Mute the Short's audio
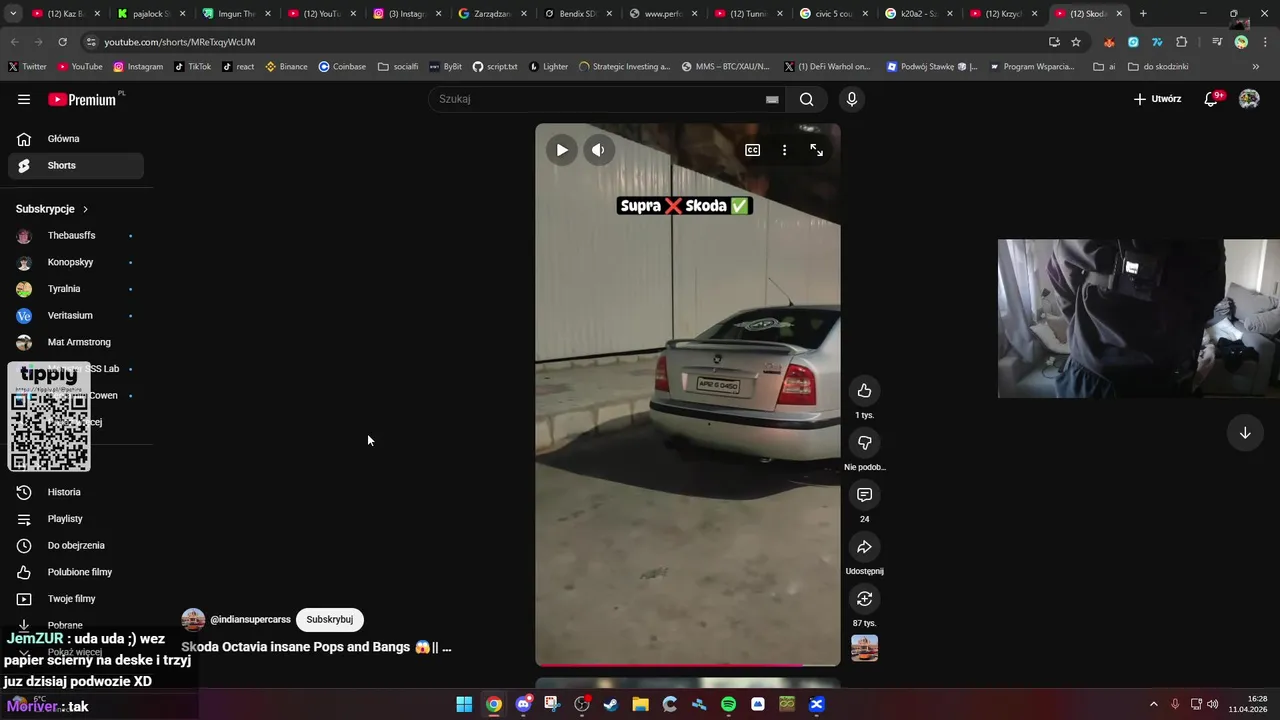Viewport: 1280px width, 720px height. pos(598,150)
